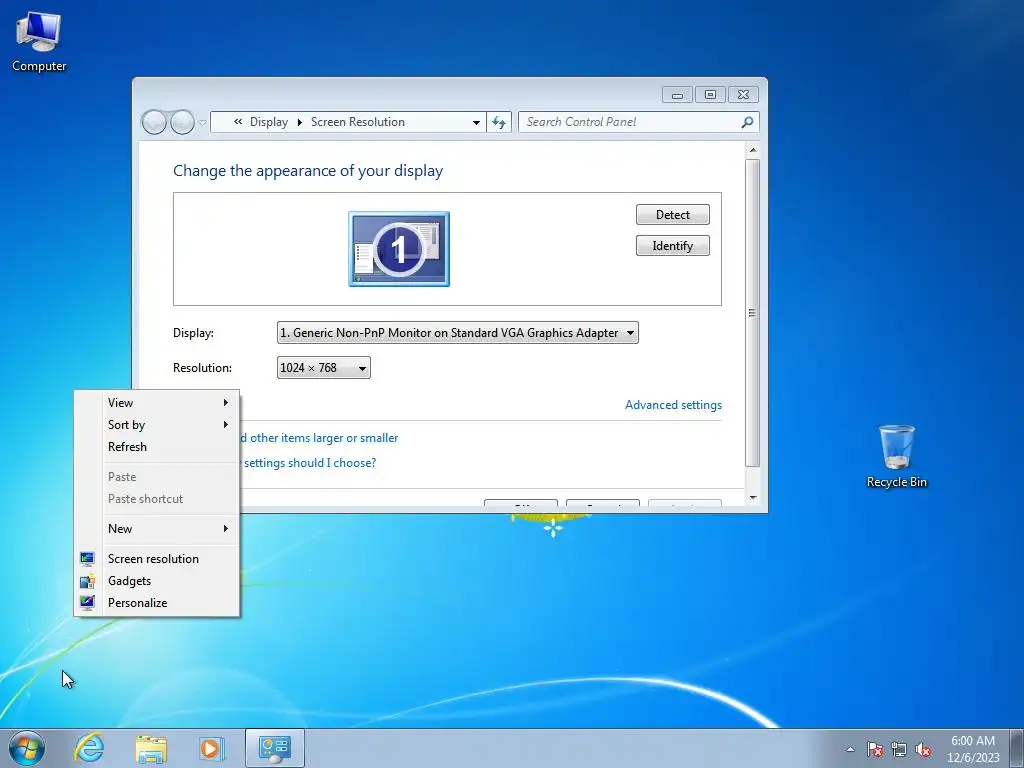Expand the View submenu
This screenshot has height=768, width=1024.
(157, 402)
